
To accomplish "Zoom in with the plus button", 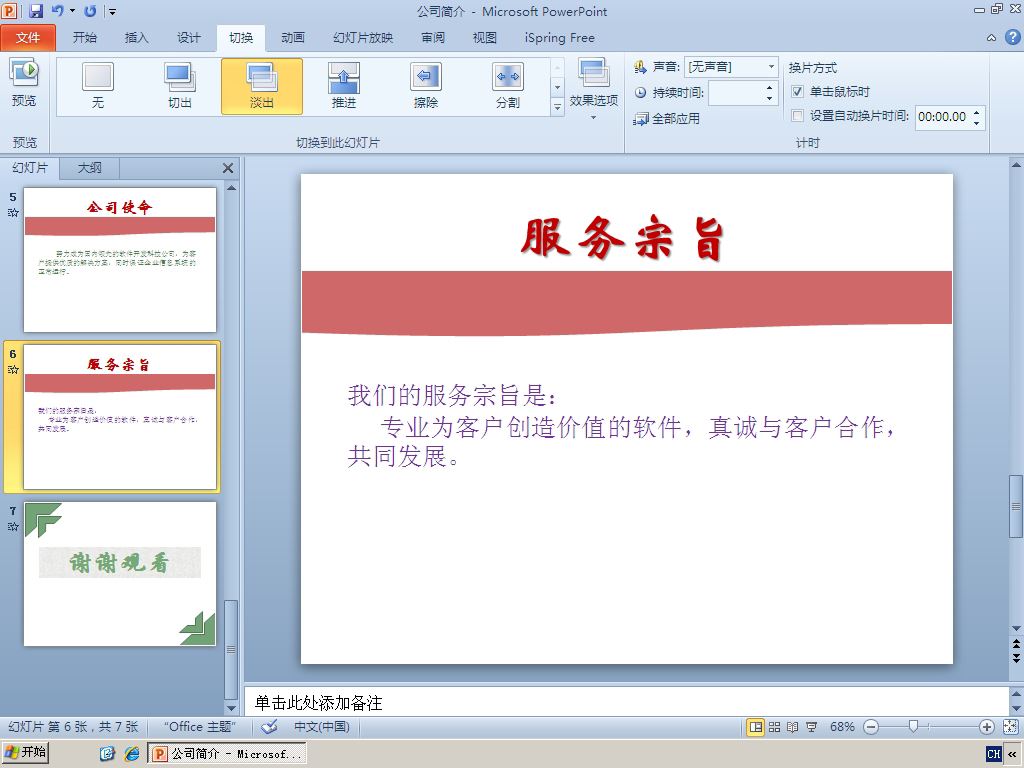I will pyautogui.click(x=987, y=727).
